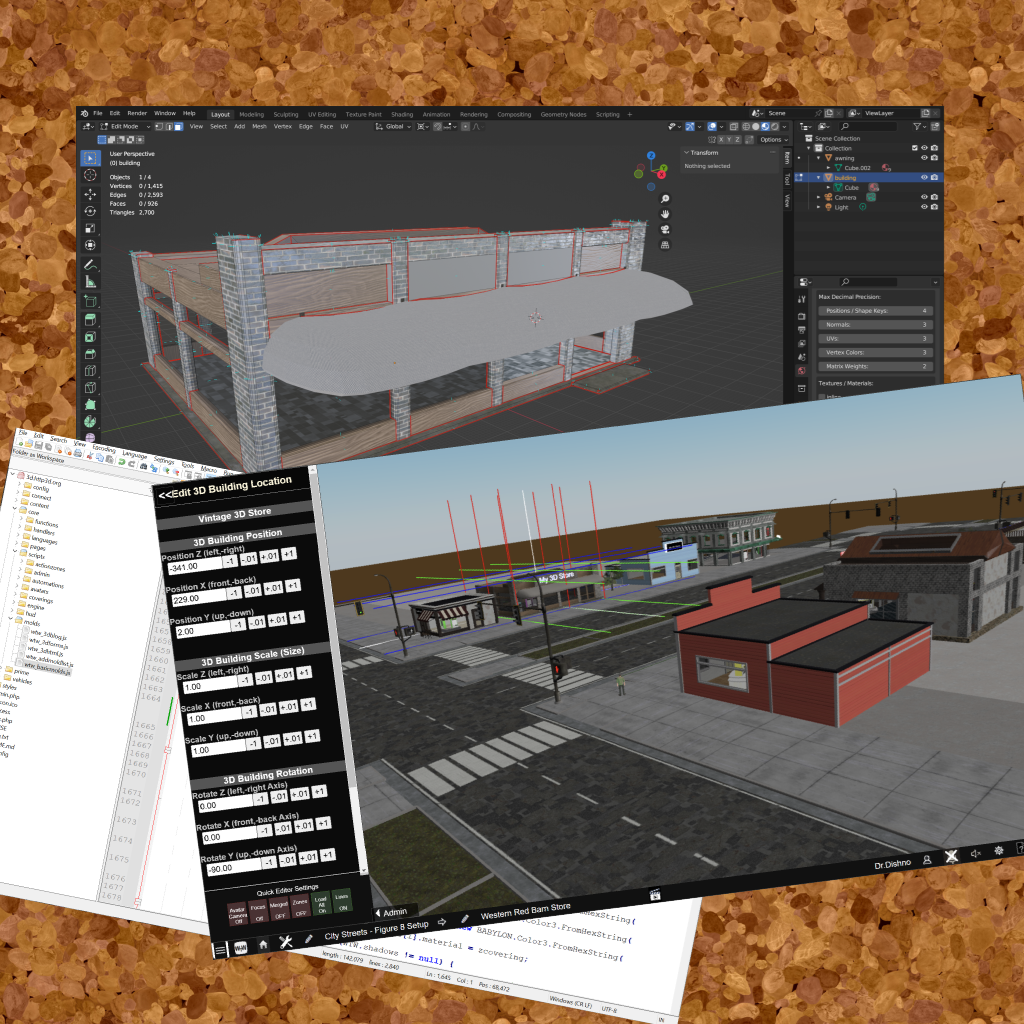Image resolution: width=1024 pixels, height=1024 pixels.
Task: Hide the building object with eye icon
Action: click(924, 178)
